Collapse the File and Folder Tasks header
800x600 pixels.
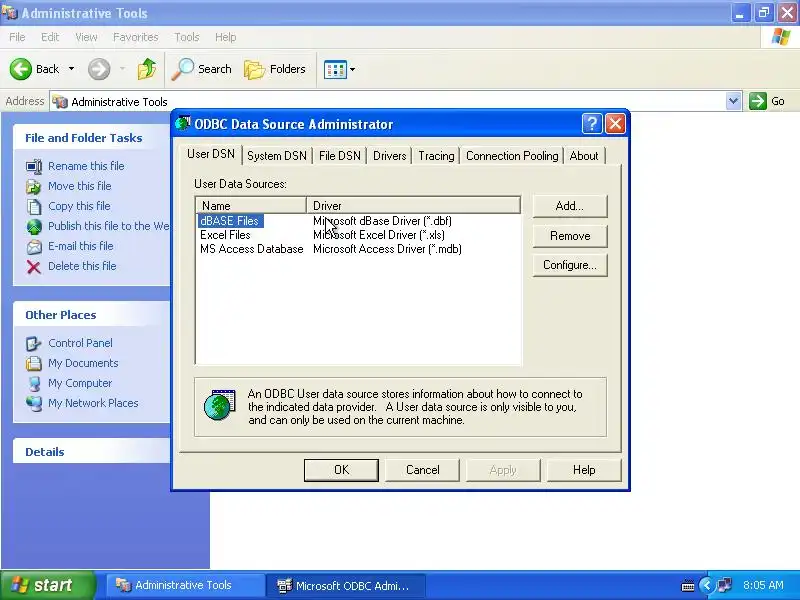(x=92, y=138)
